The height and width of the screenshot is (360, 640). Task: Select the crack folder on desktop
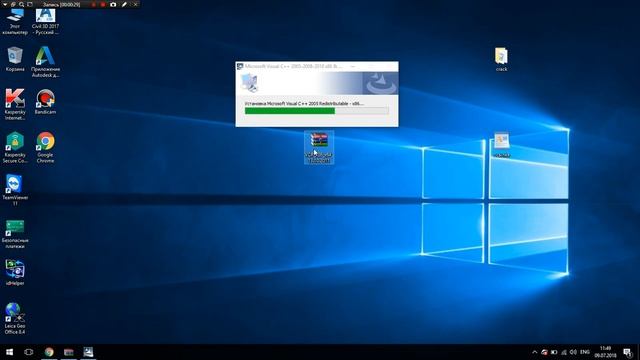coord(501,60)
